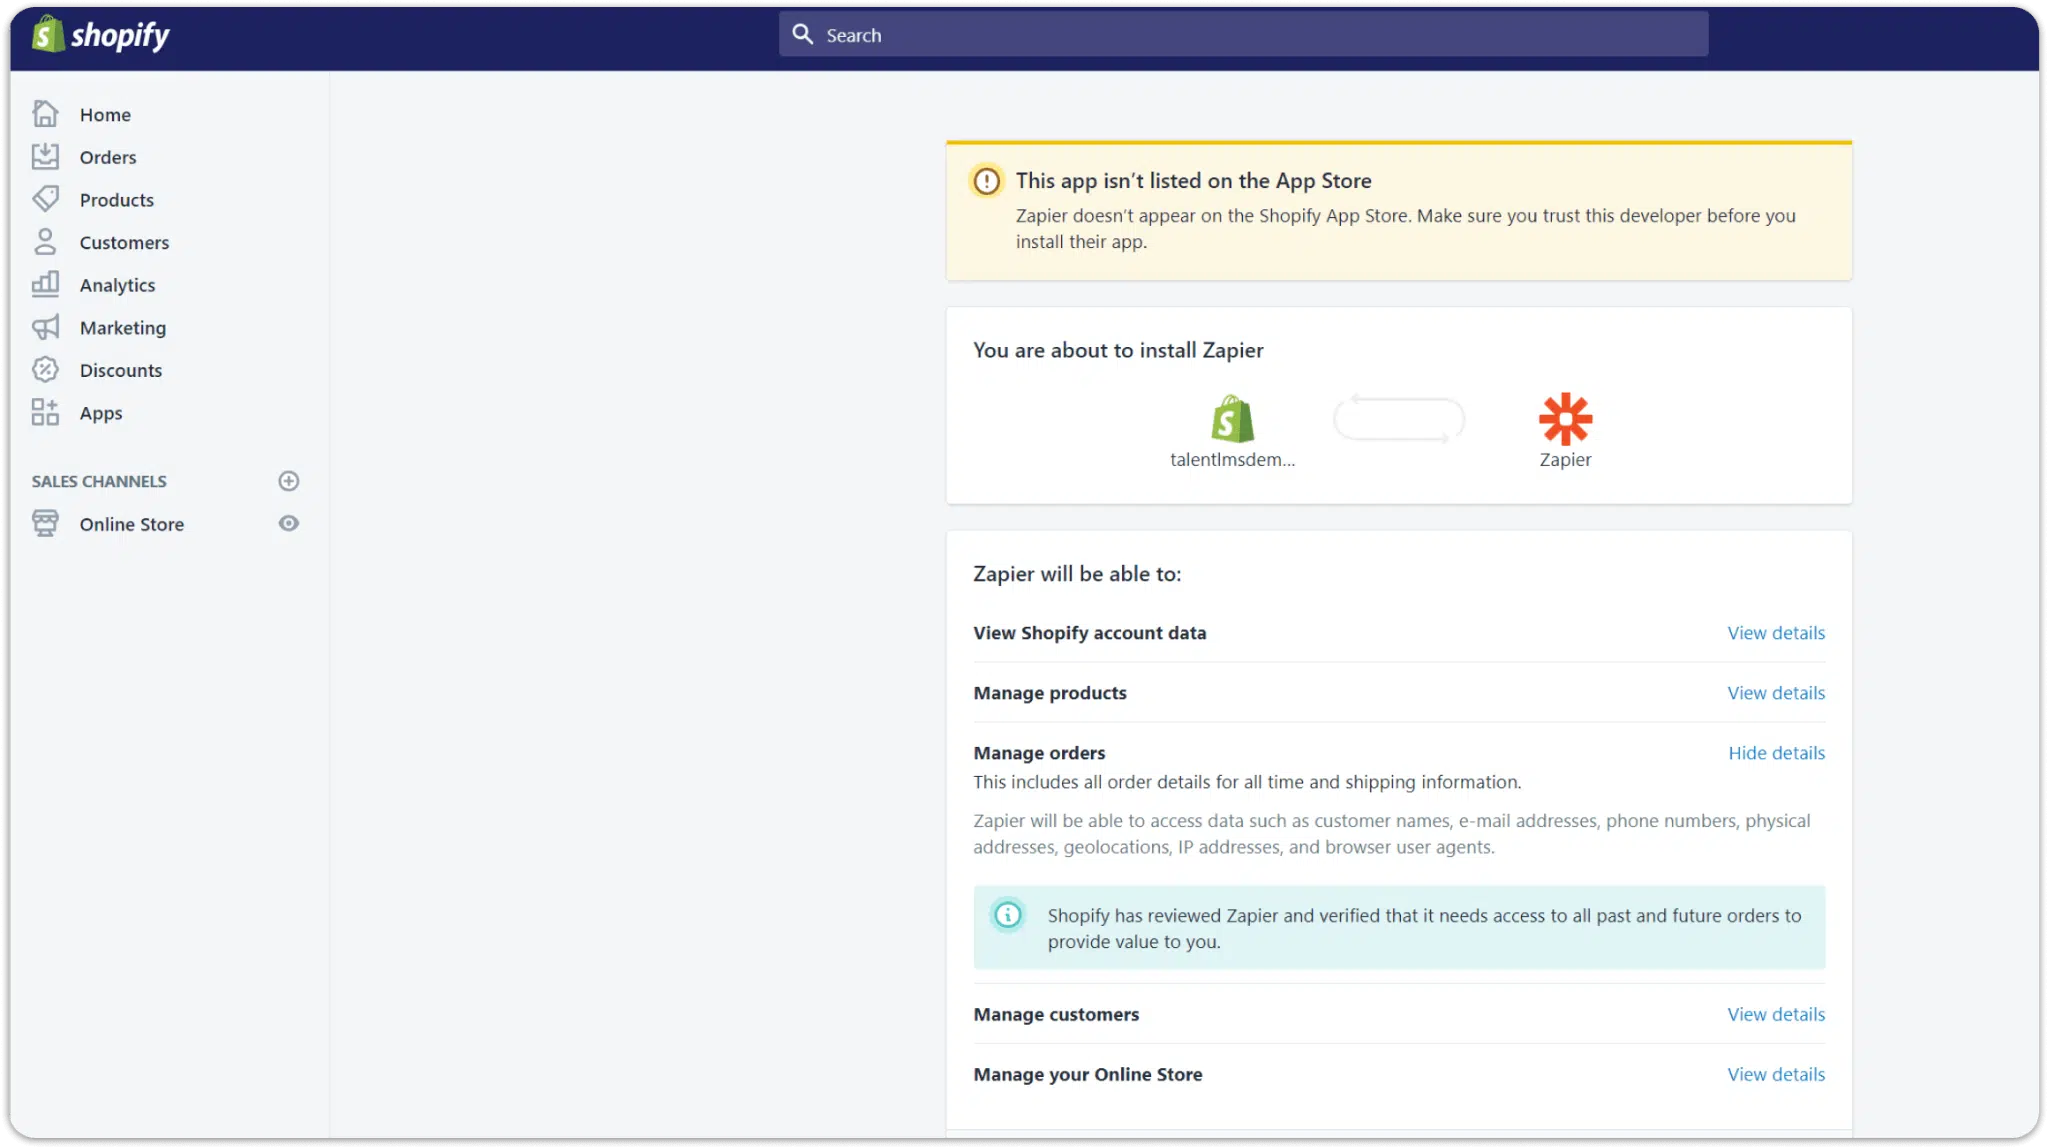The image size is (2048, 1148).
Task: Expand Manage products View details
Action: pyautogui.click(x=1776, y=693)
